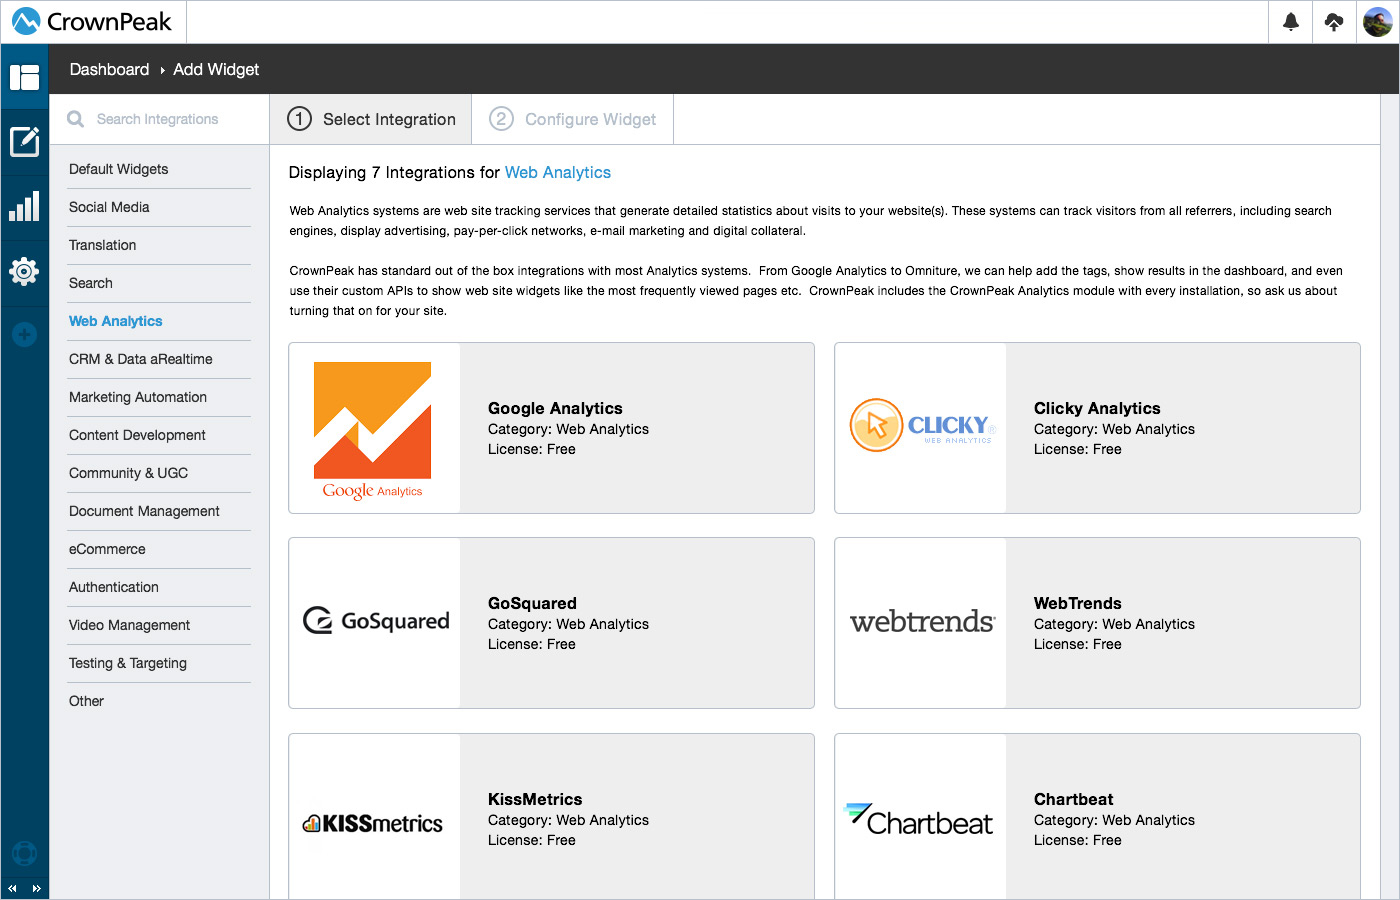Open the settings gear sidebar icon
The height and width of the screenshot is (900, 1400).
(24, 271)
